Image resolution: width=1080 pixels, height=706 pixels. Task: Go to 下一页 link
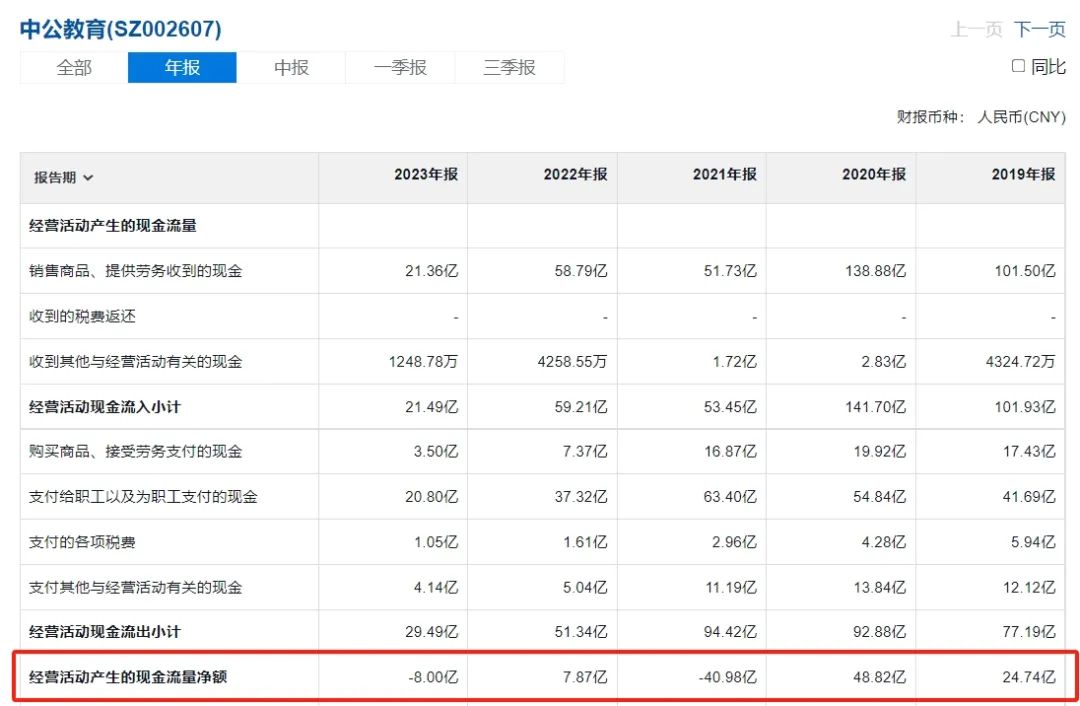tap(1039, 29)
